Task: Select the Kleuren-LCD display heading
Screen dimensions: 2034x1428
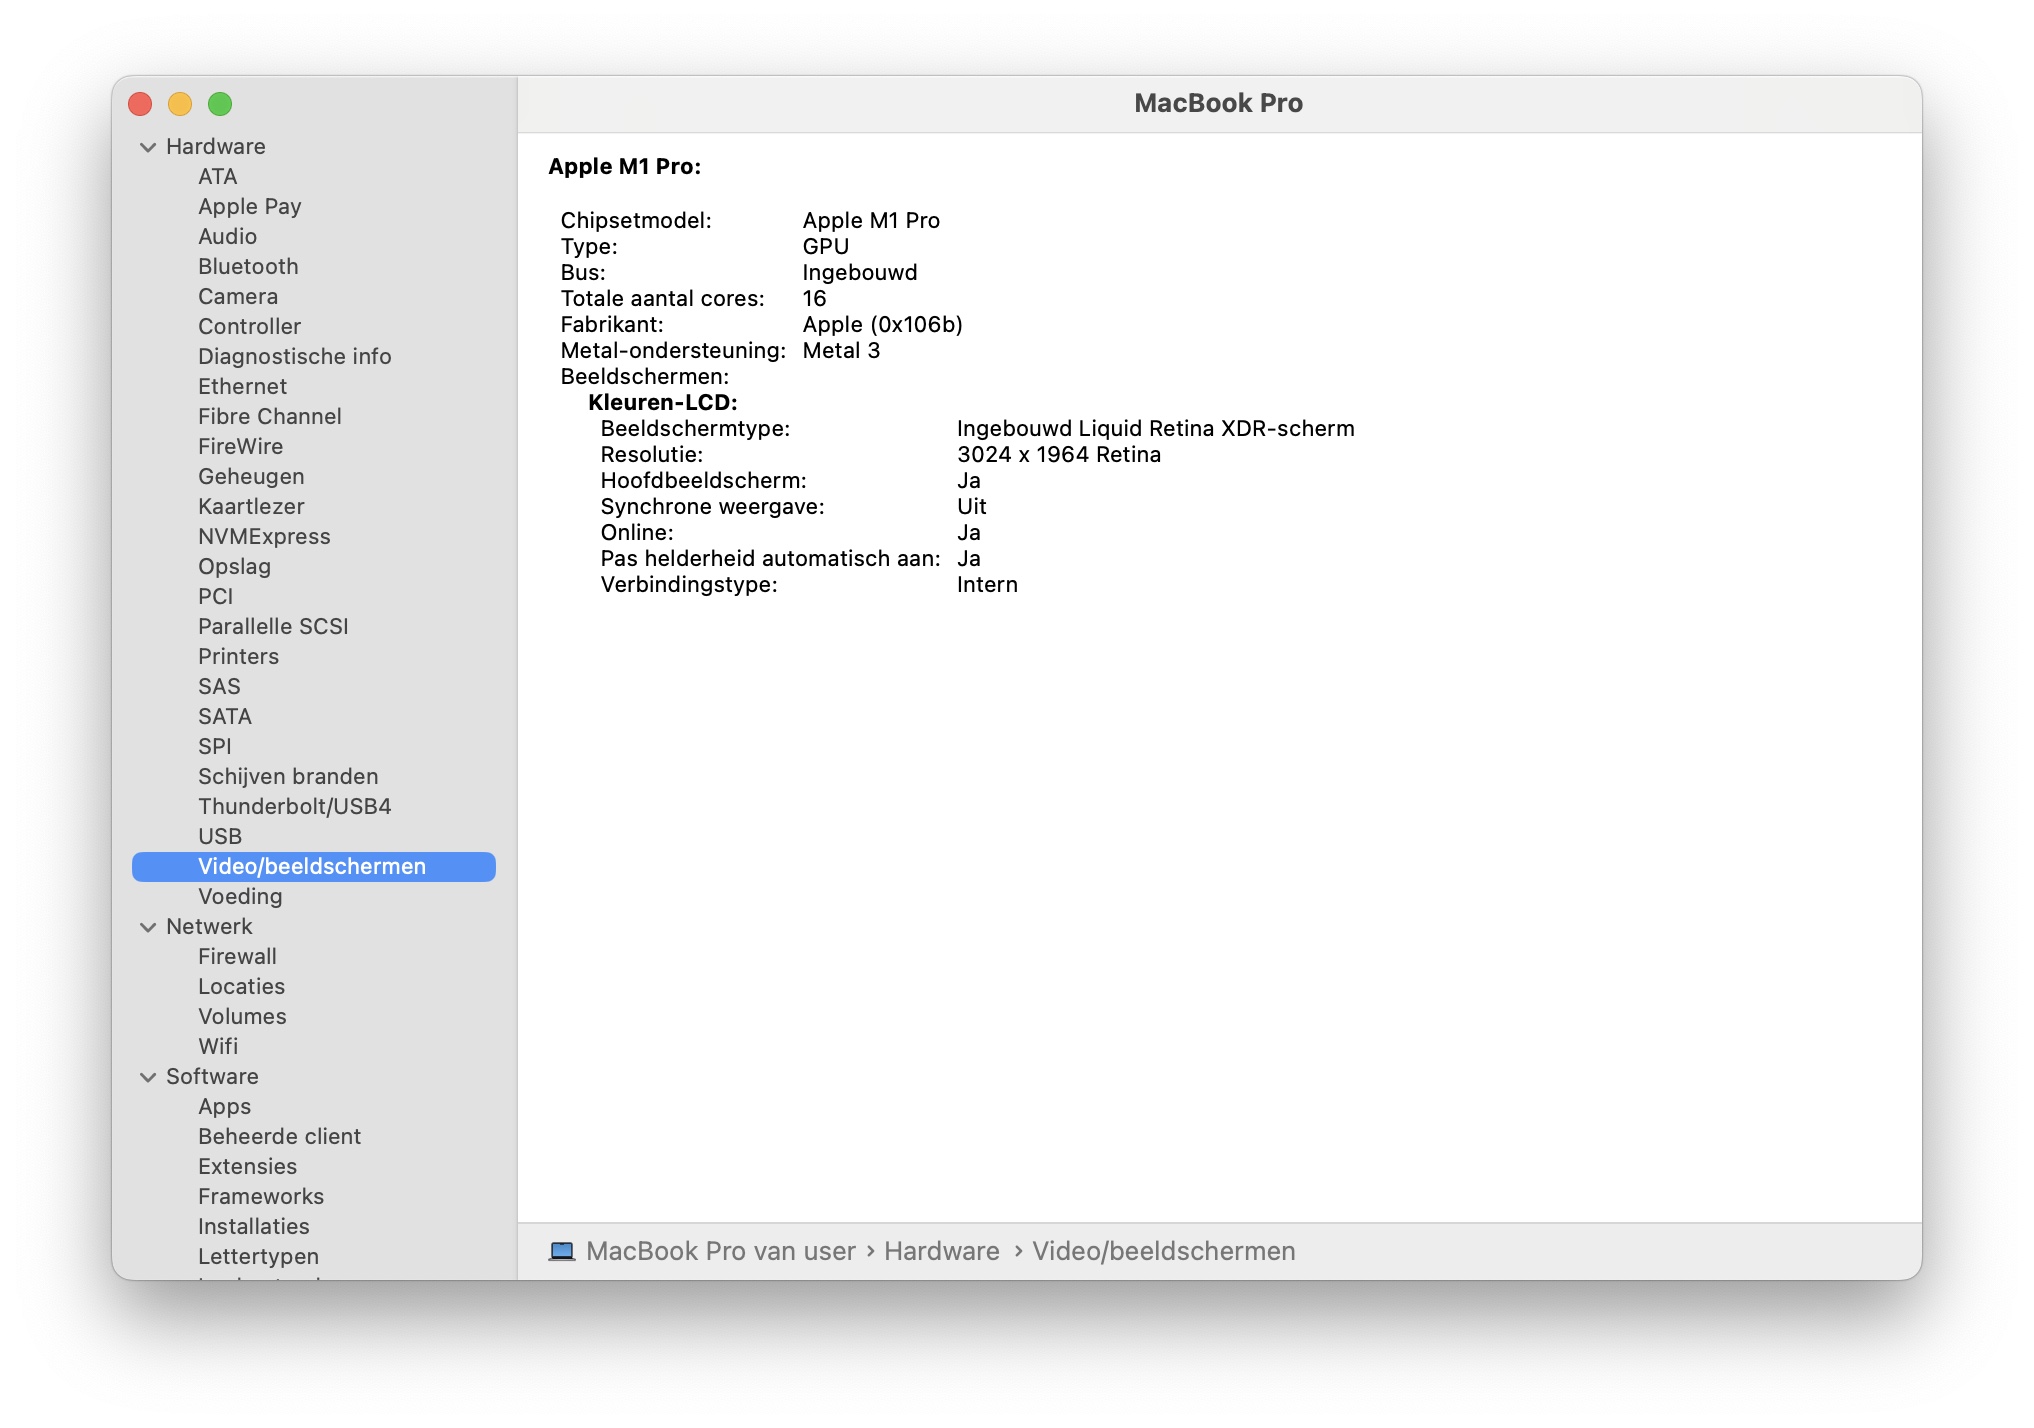Action: (x=662, y=402)
